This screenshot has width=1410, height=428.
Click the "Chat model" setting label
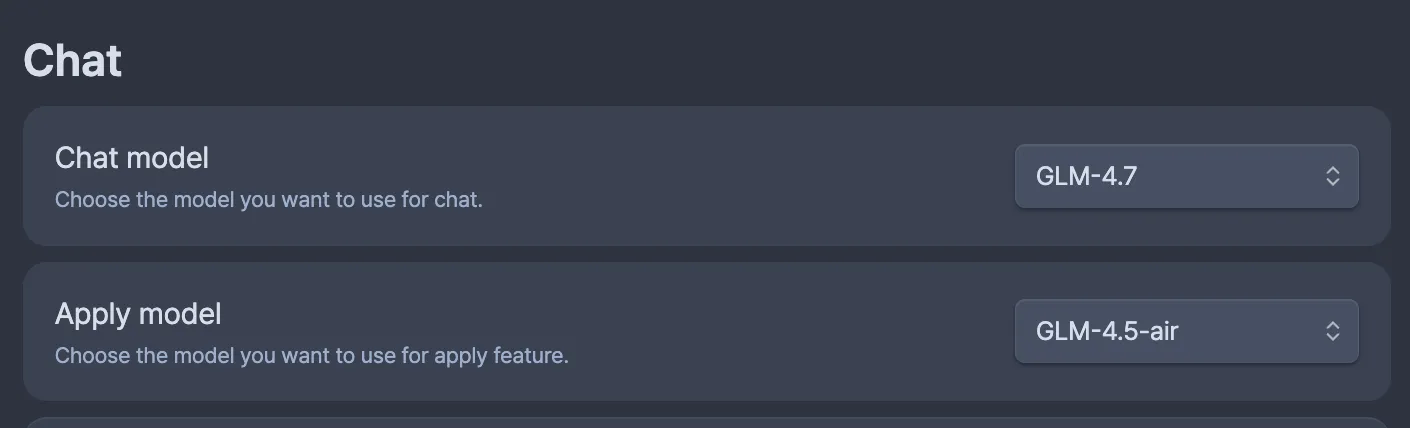tap(132, 158)
